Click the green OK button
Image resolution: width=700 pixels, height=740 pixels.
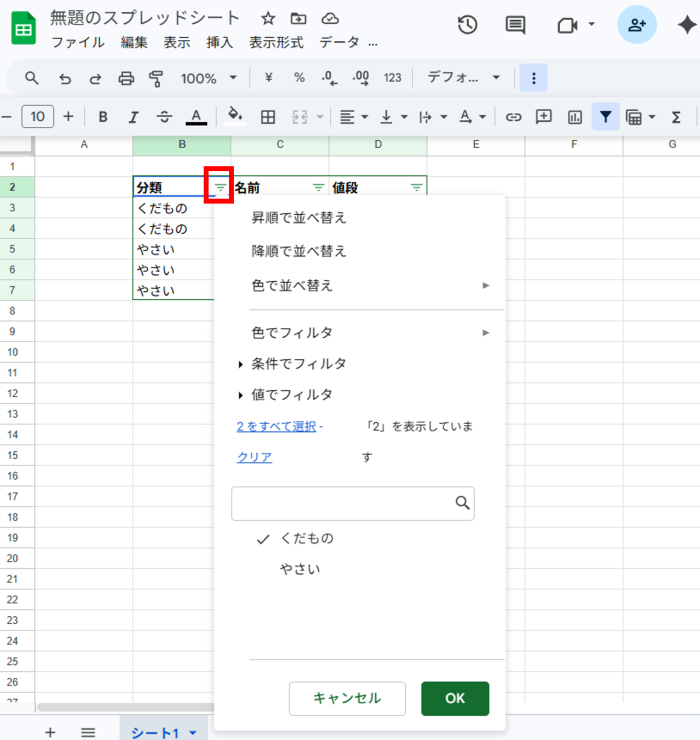(x=454, y=698)
